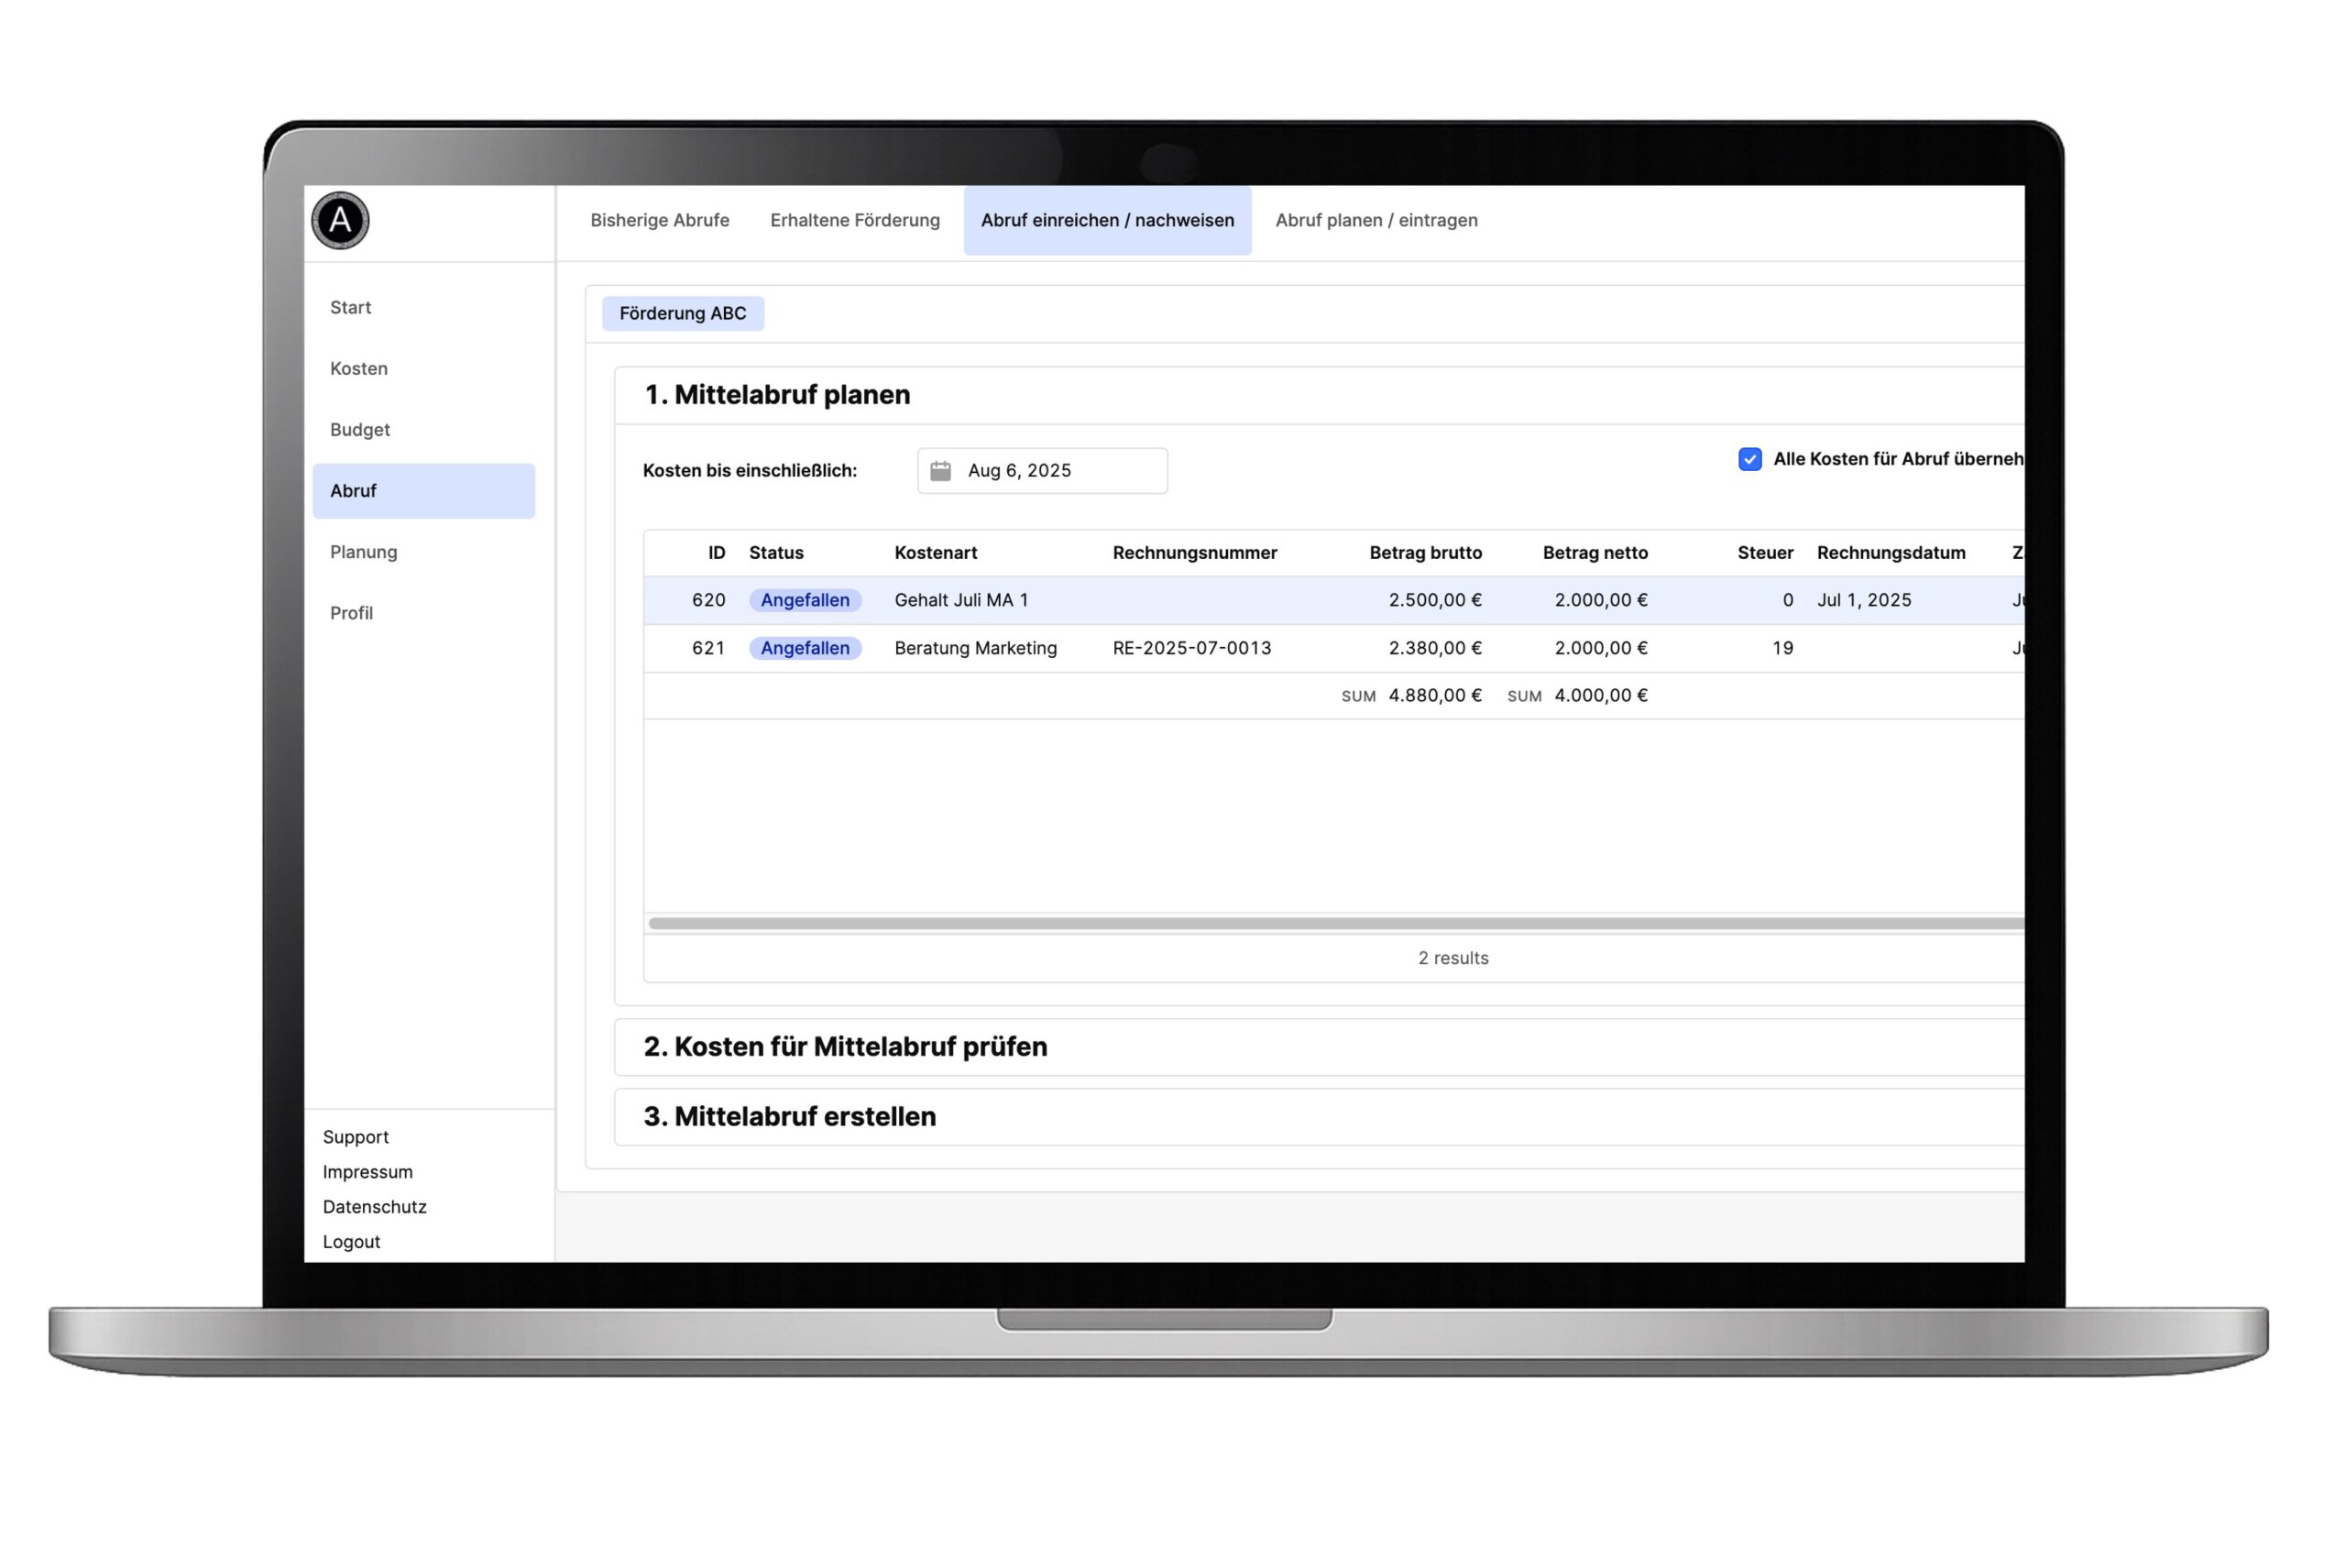Viewport: 2346px width, 1568px height.
Task: Switch to 'Bisherige Abrufe' tab
Action: [x=659, y=220]
